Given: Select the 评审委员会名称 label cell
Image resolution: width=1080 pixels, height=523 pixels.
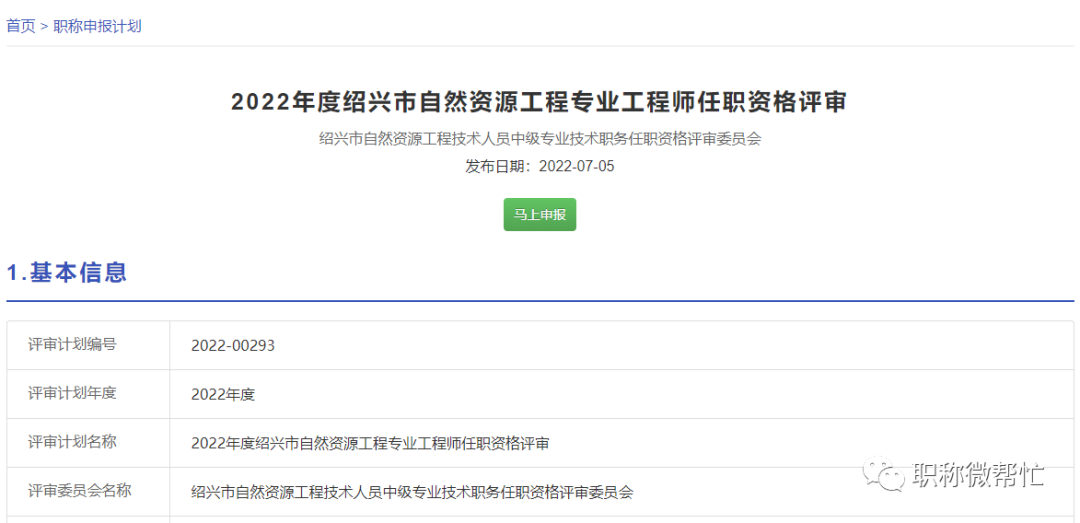Looking at the screenshot, I should point(89,492).
